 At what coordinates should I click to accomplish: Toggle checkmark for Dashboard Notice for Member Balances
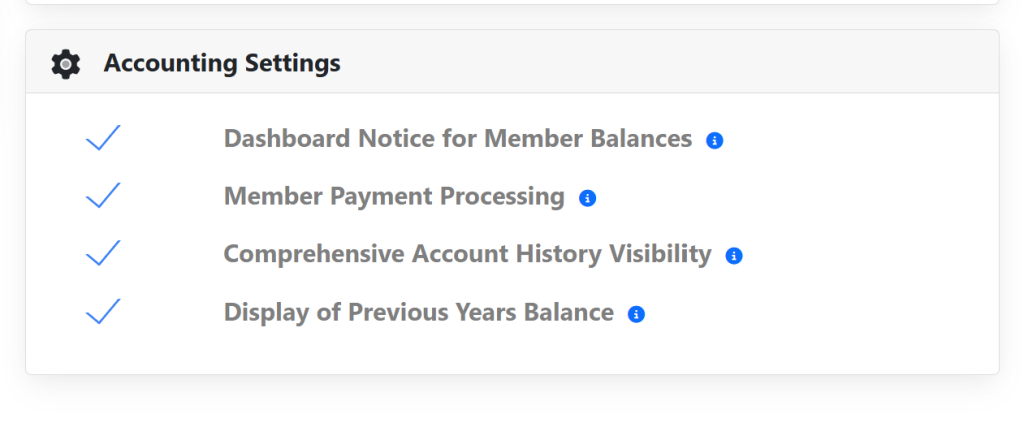click(x=103, y=138)
